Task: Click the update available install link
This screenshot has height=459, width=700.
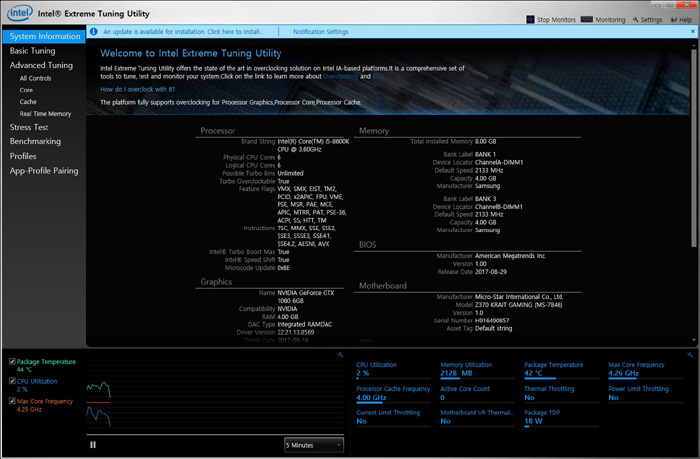Action: [x=183, y=32]
